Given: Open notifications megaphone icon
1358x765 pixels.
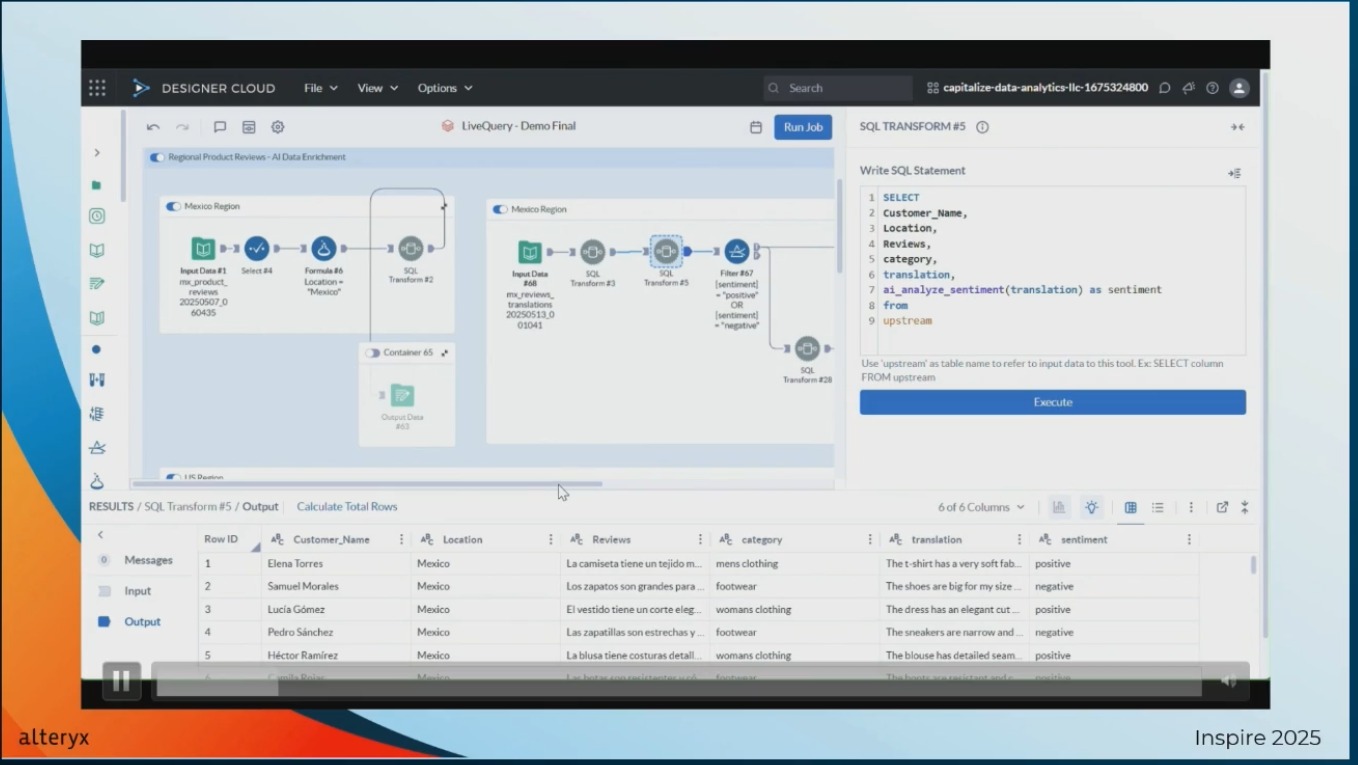Looking at the screenshot, I should (1189, 88).
